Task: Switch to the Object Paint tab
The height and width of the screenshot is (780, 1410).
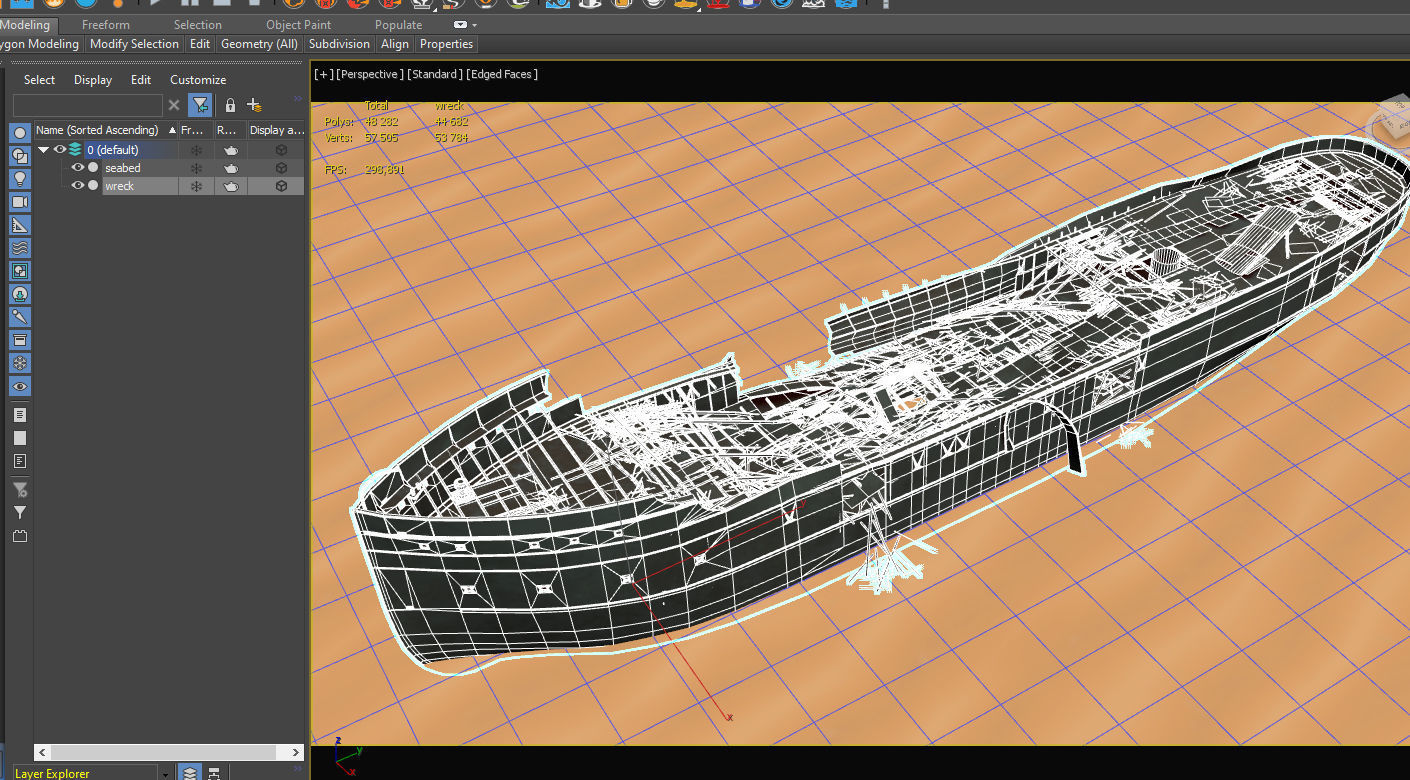Action: (299, 25)
